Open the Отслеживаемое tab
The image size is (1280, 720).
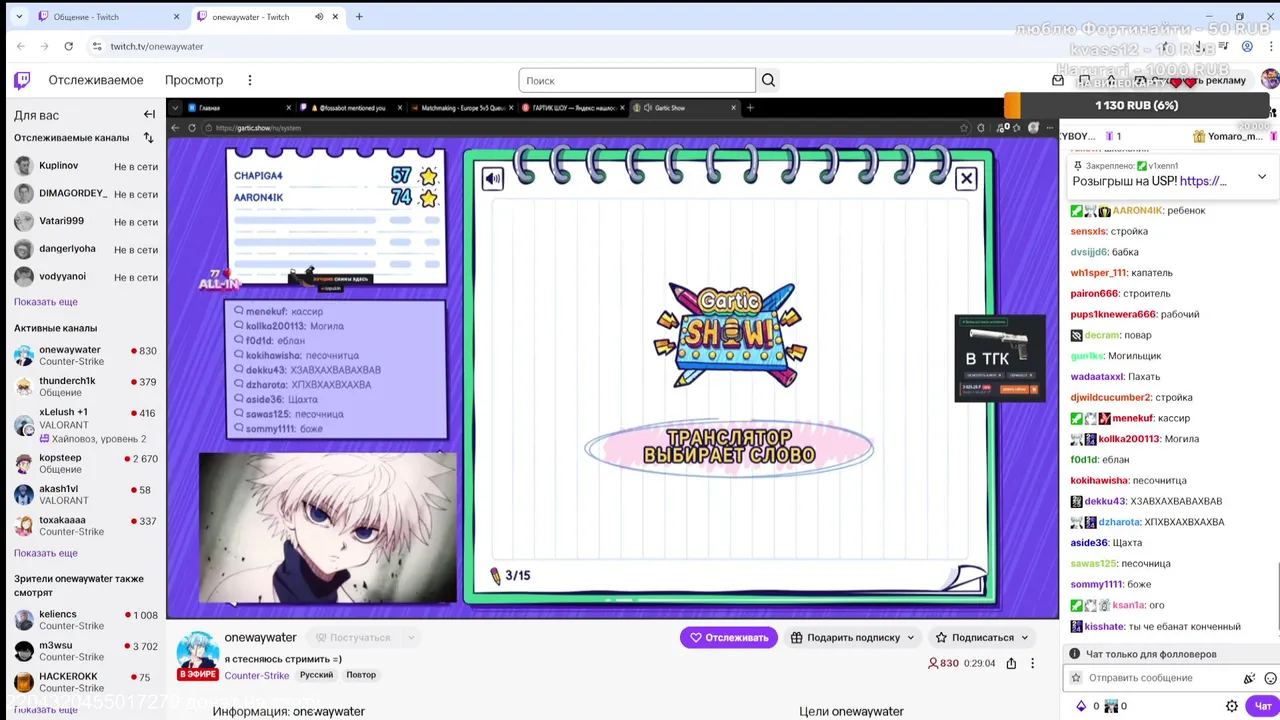pos(96,80)
